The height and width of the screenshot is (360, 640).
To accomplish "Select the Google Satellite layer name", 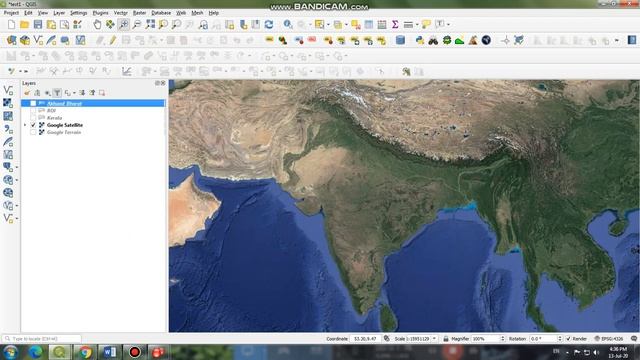I will tap(65, 125).
